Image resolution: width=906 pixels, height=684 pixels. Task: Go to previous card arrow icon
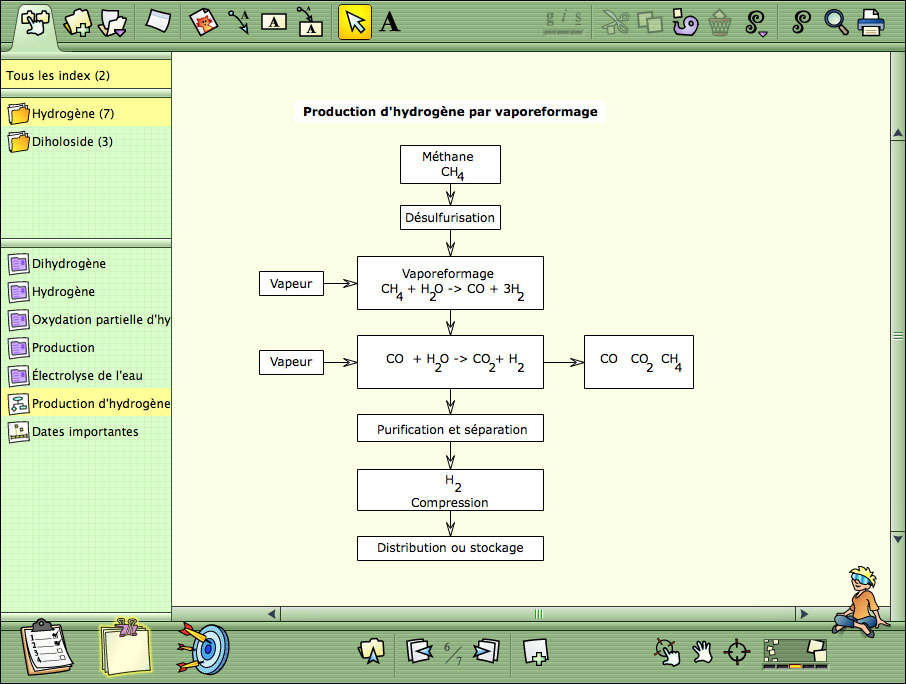tap(419, 651)
